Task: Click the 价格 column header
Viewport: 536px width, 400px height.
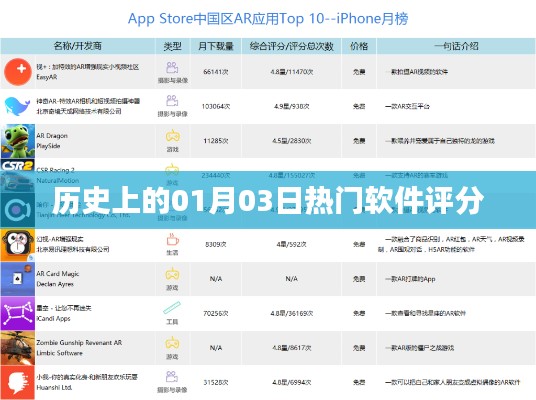Action: click(x=359, y=46)
